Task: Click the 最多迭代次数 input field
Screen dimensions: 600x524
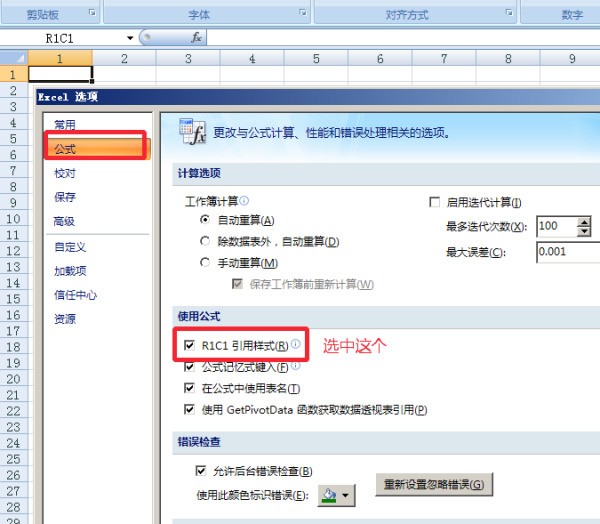Action: pyautogui.click(x=556, y=226)
